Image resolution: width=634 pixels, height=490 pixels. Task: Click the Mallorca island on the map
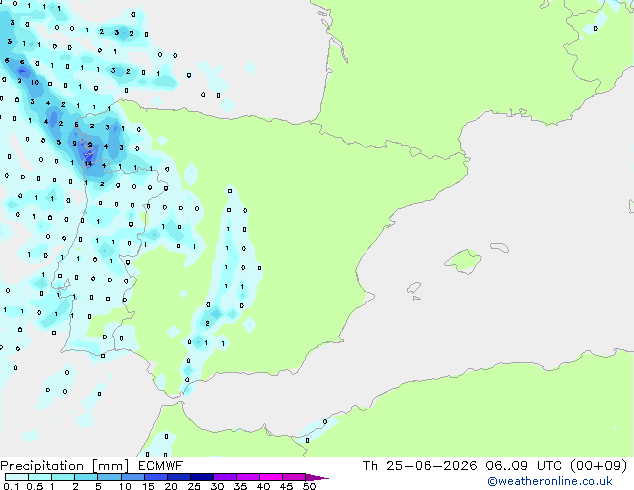coord(464,261)
